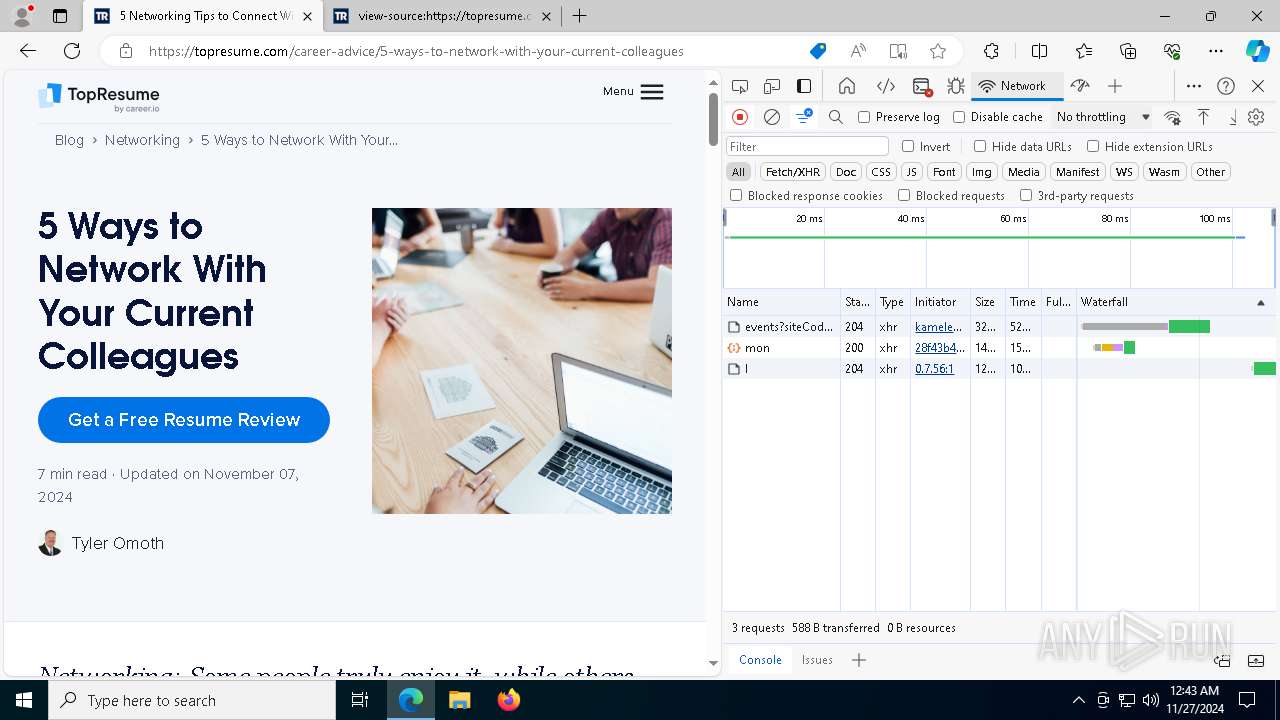Viewport: 1280px width, 720px height.
Task: Open Tyler Omoth author link
Action: click(x=118, y=543)
